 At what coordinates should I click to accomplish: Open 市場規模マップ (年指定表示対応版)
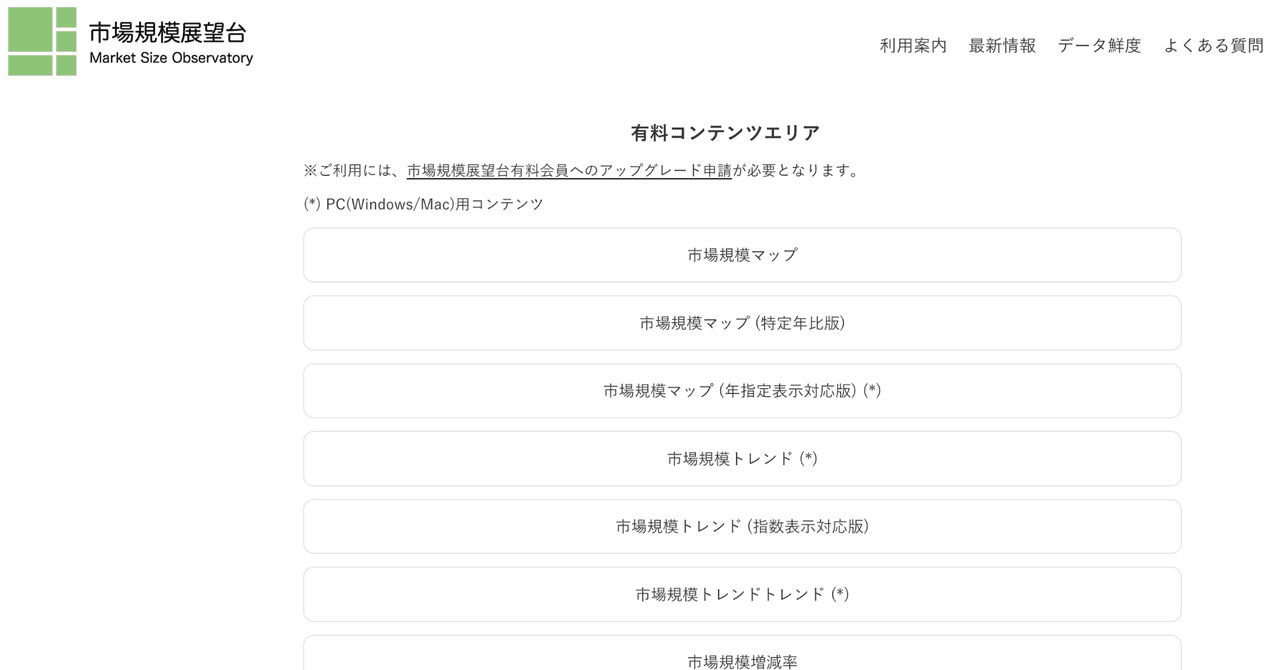pyautogui.click(x=741, y=390)
